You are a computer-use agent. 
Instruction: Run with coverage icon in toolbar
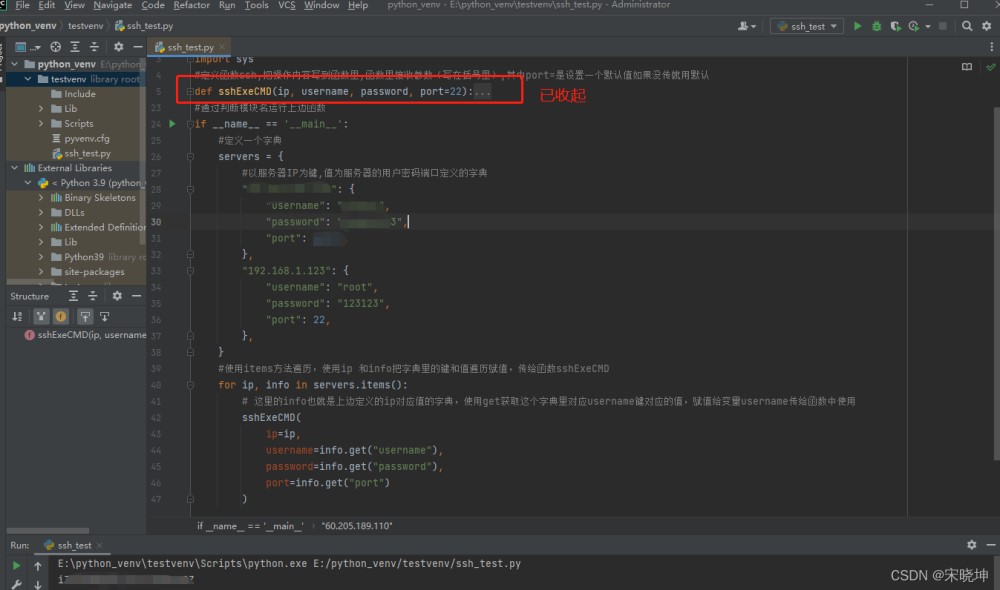[x=895, y=26]
